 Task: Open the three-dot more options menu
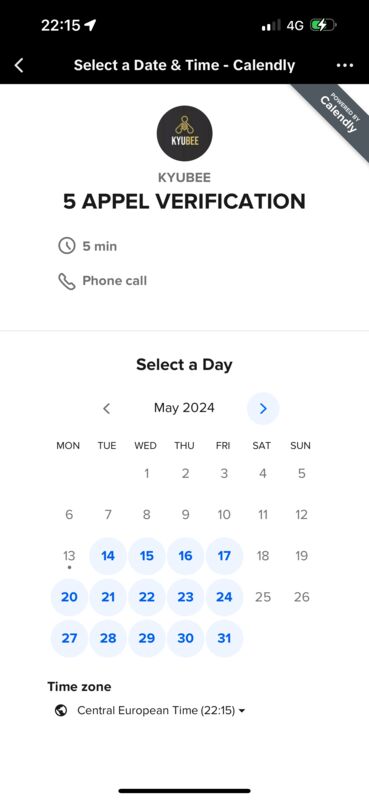[x=345, y=65]
